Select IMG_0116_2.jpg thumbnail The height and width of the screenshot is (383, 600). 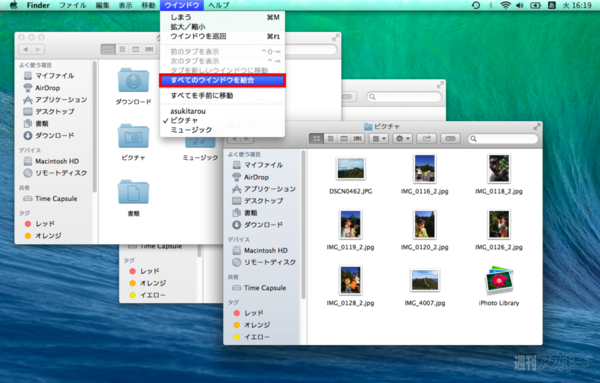(425, 169)
